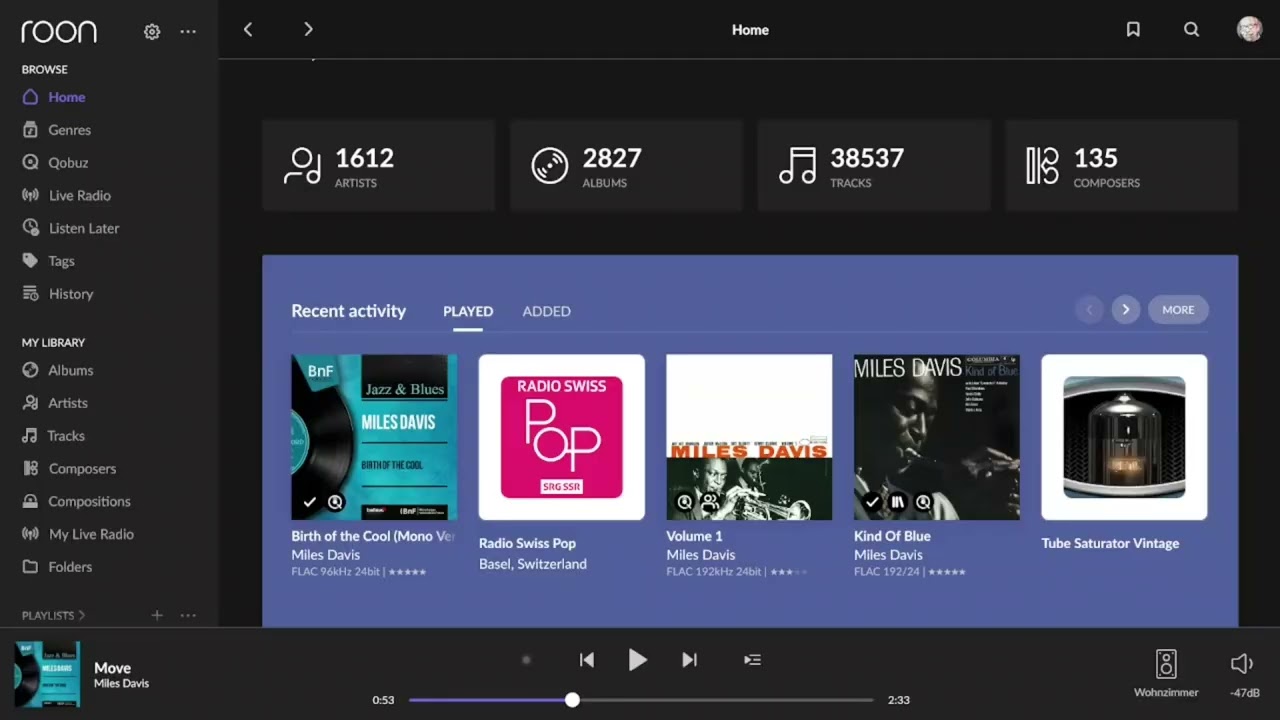Click library checkmark on Kind Of Blue cover
The image size is (1280, 720).
(x=872, y=502)
